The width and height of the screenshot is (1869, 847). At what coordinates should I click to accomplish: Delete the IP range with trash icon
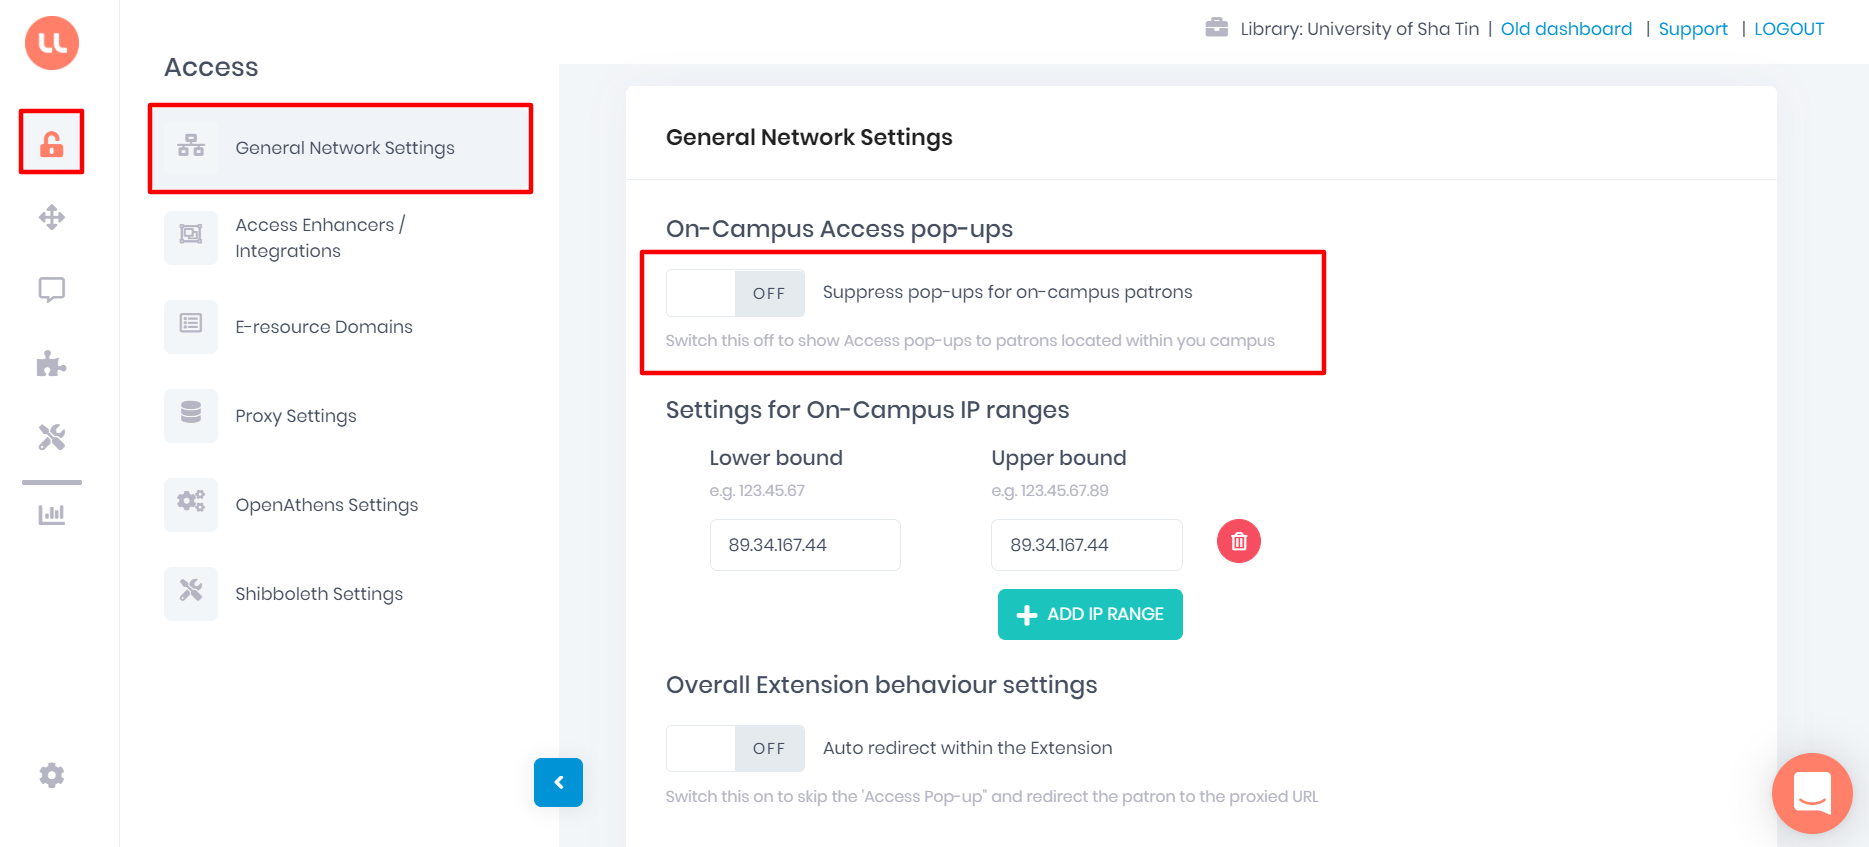(1238, 541)
